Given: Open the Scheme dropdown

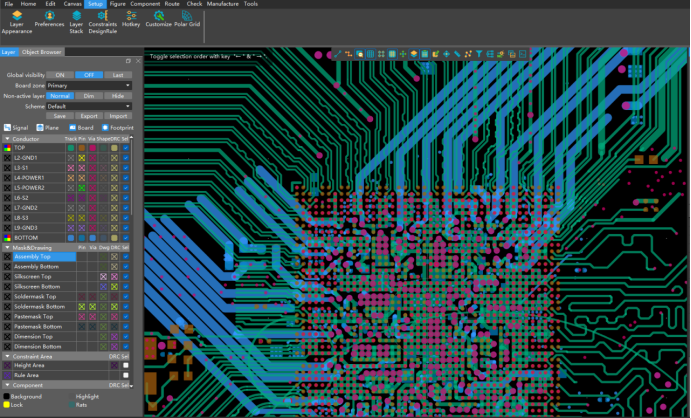Looking at the screenshot, I should pos(89,106).
